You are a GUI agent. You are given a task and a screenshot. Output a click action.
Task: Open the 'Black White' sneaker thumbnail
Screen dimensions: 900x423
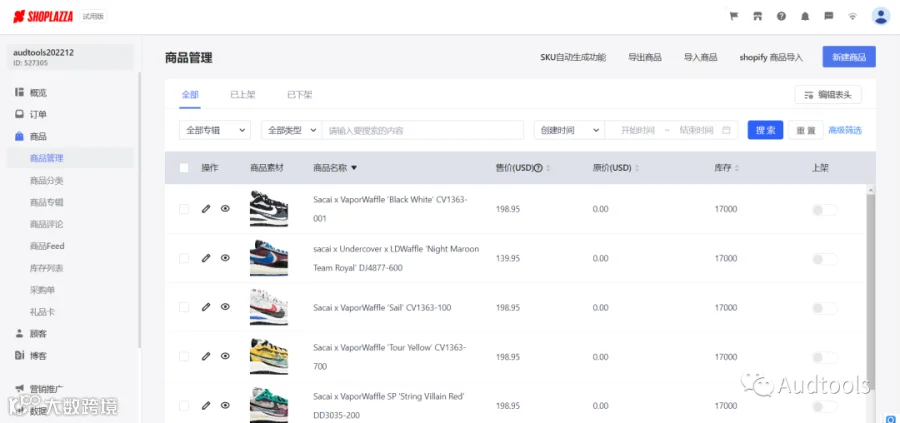269,209
